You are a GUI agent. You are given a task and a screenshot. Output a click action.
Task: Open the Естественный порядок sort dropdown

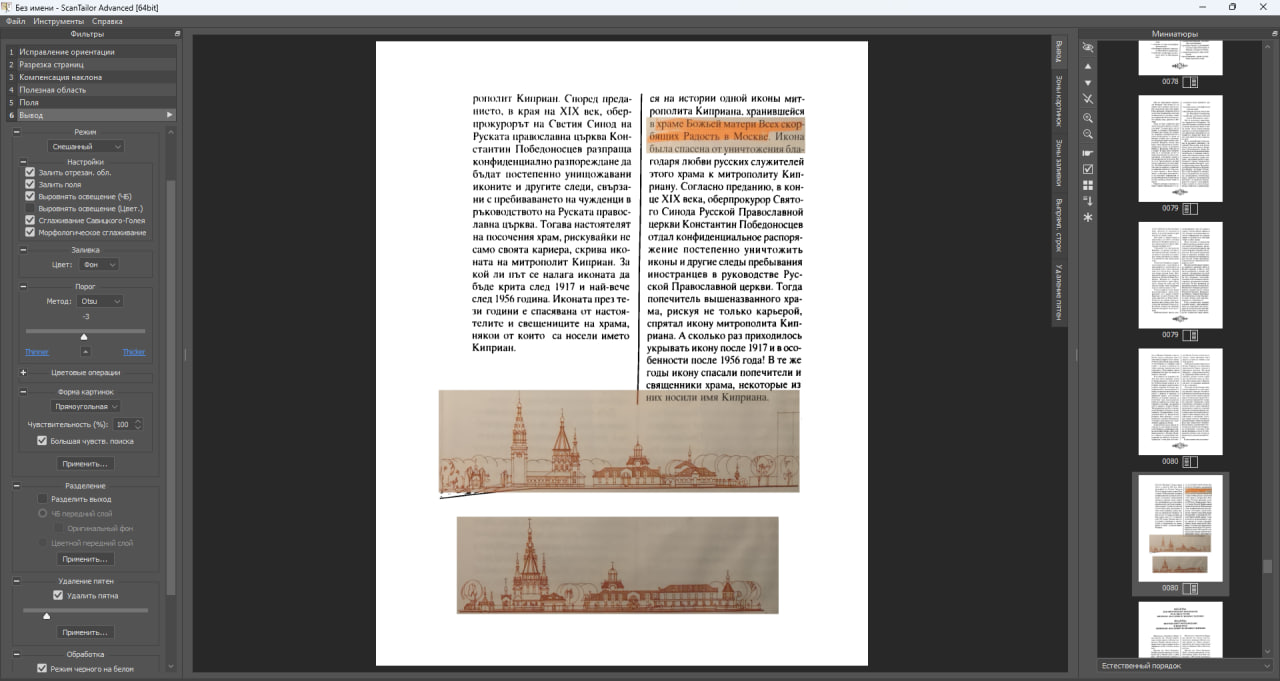coord(1184,666)
